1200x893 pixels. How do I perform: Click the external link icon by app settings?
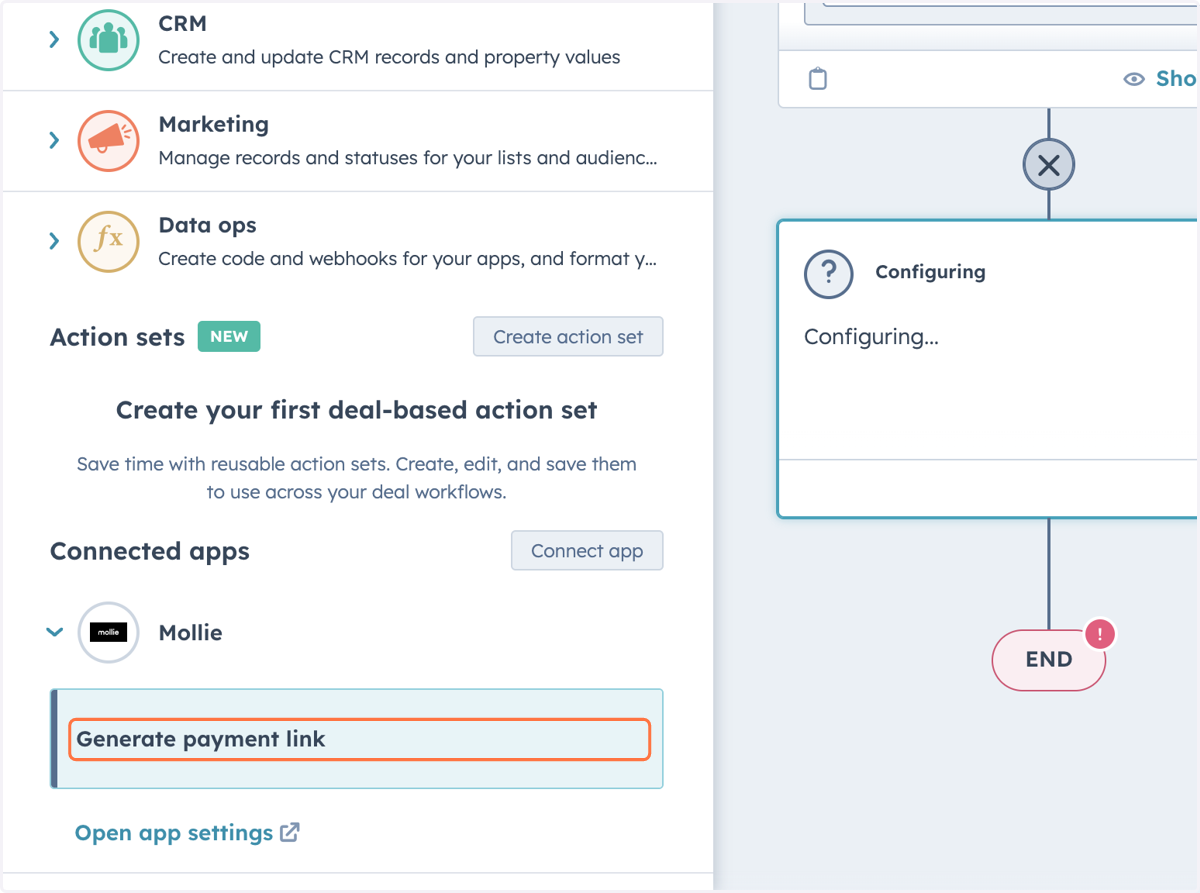point(290,832)
